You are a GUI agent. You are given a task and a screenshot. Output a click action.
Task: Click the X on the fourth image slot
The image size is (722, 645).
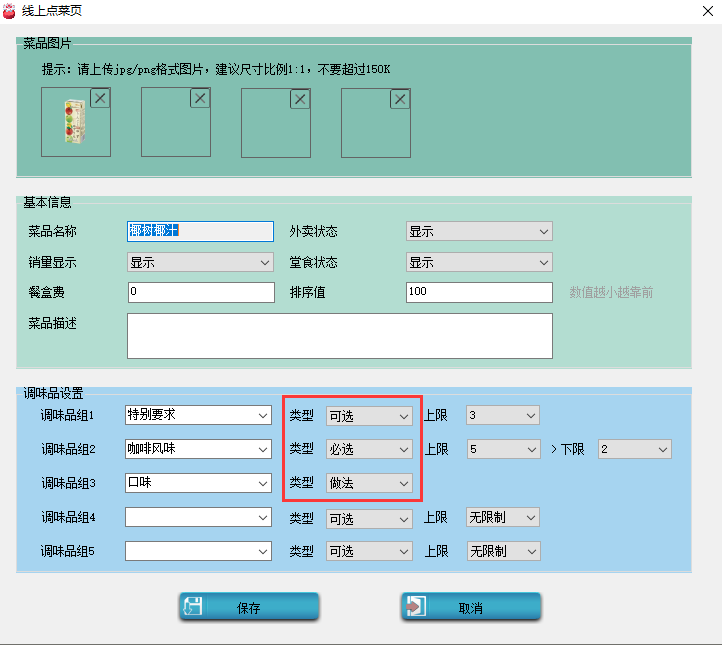[x=400, y=99]
